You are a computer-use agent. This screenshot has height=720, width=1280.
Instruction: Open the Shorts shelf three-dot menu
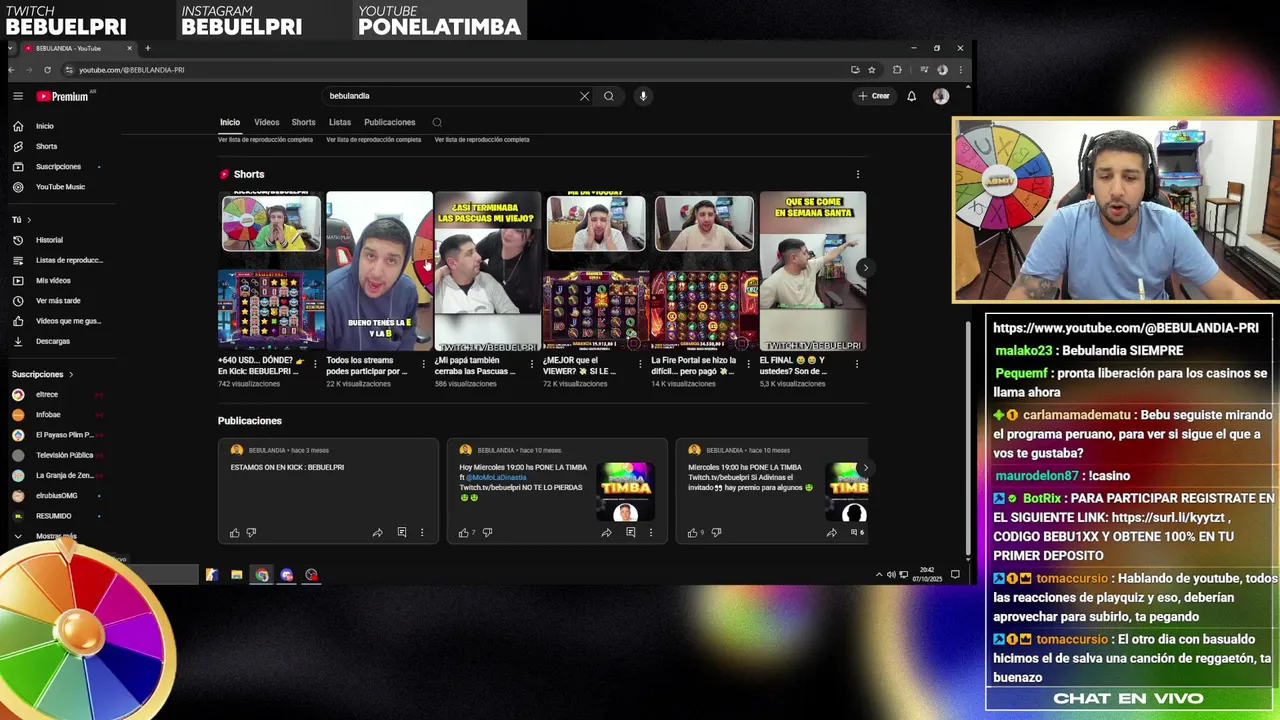857,174
